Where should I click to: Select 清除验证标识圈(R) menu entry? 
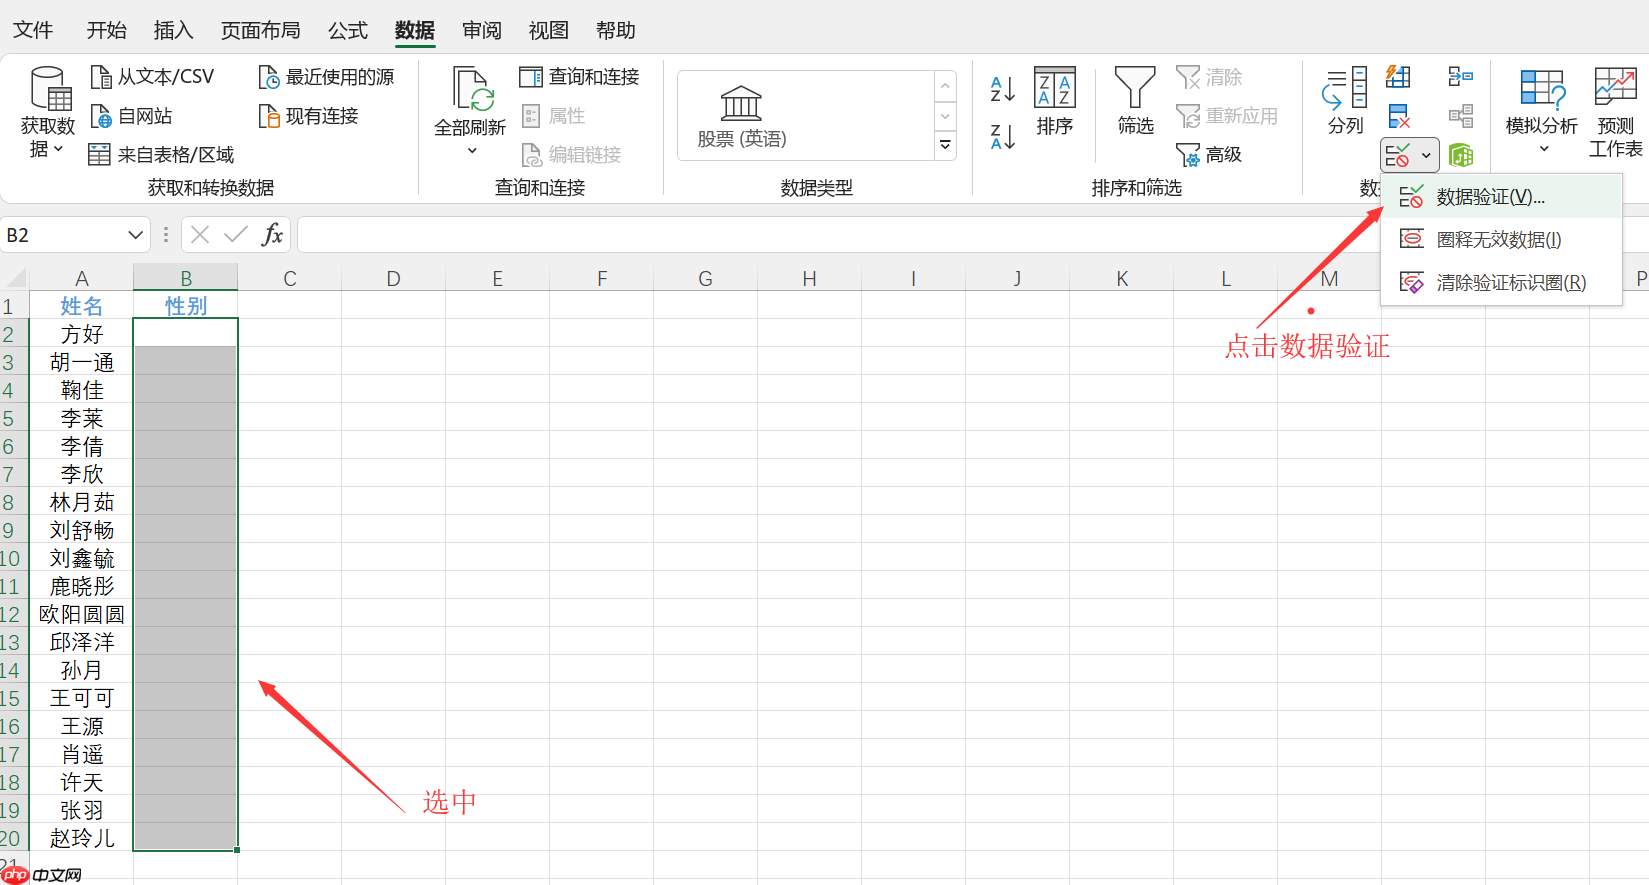1501,283
